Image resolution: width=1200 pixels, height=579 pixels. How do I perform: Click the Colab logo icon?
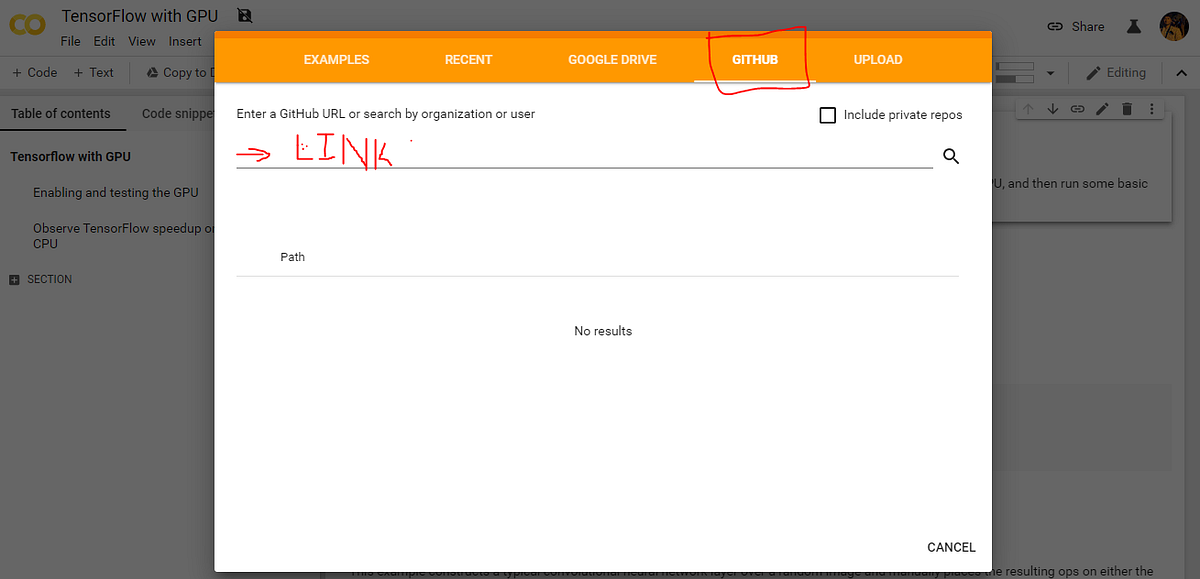(x=26, y=26)
